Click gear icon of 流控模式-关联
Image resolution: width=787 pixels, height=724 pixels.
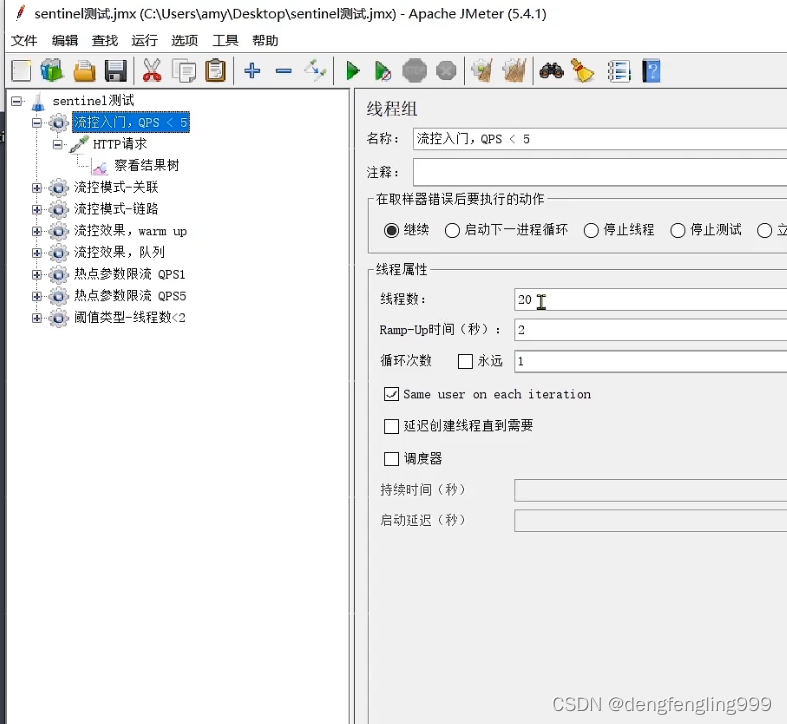pos(59,188)
